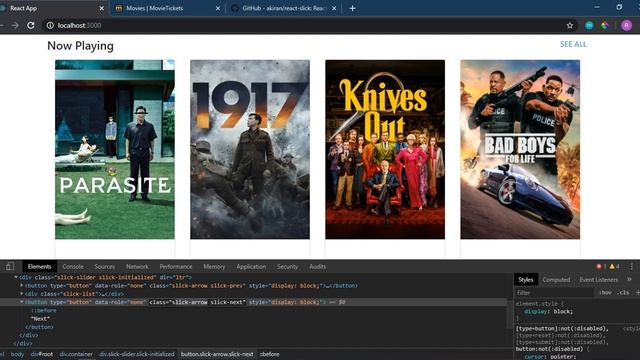Screen dimensions: 640x360
Task: Open the colorful extension icon in toolbar
Action: tap(605, 25)
